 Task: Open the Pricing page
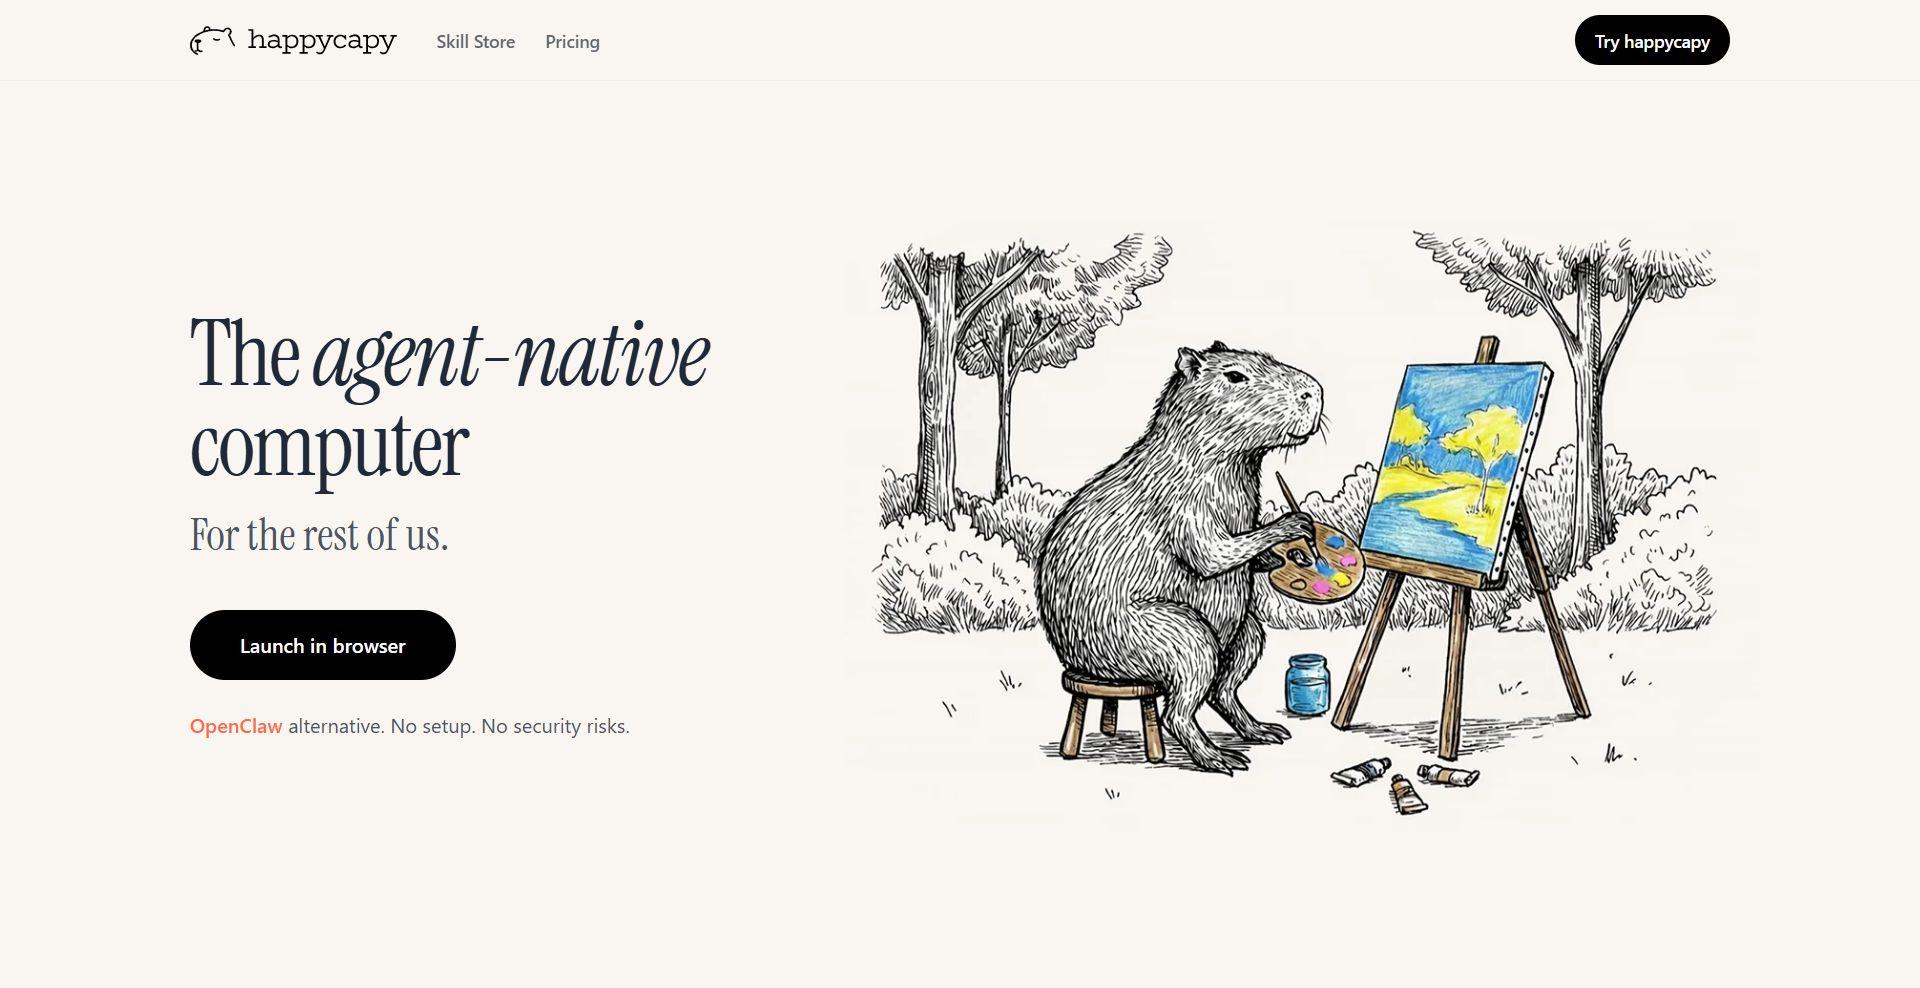pyautogui.click(x=572, y=42)
